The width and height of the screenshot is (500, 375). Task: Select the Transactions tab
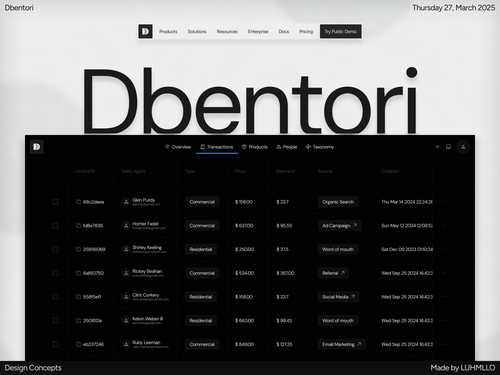217,147
